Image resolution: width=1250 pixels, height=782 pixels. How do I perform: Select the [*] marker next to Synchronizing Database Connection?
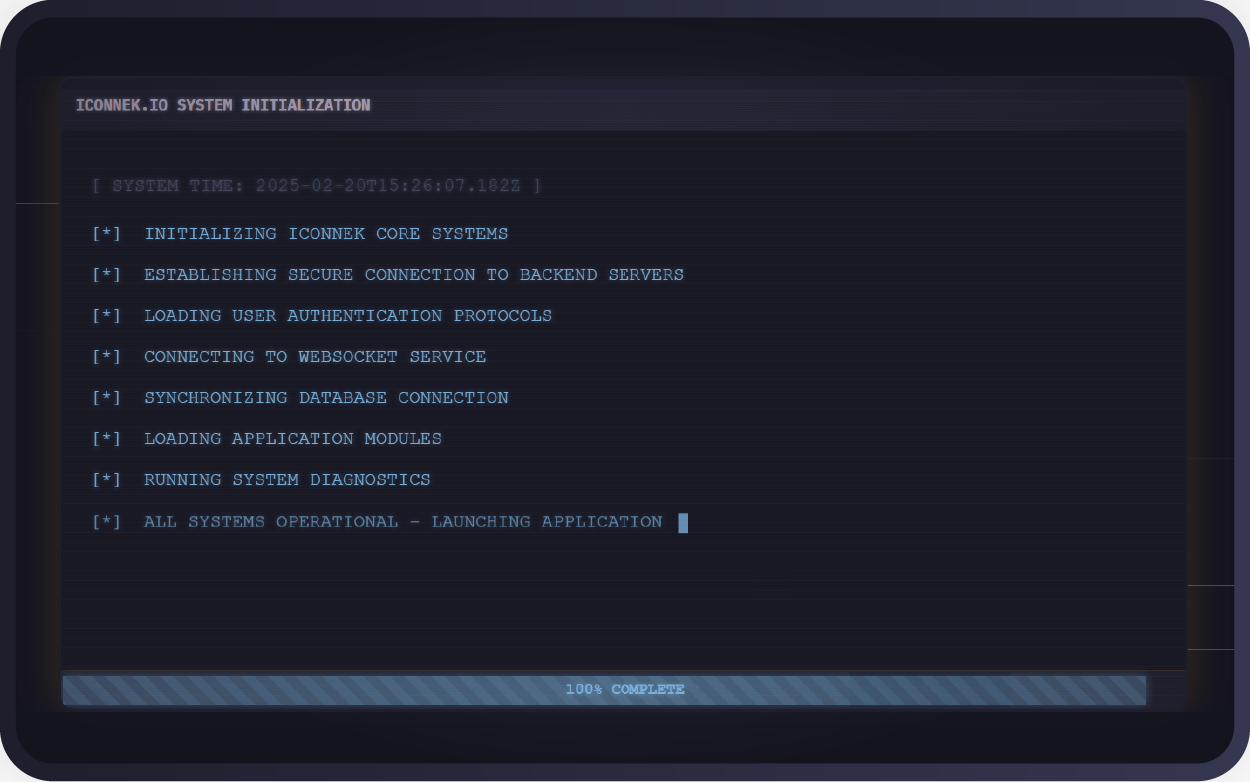click(x=106, y=398)
